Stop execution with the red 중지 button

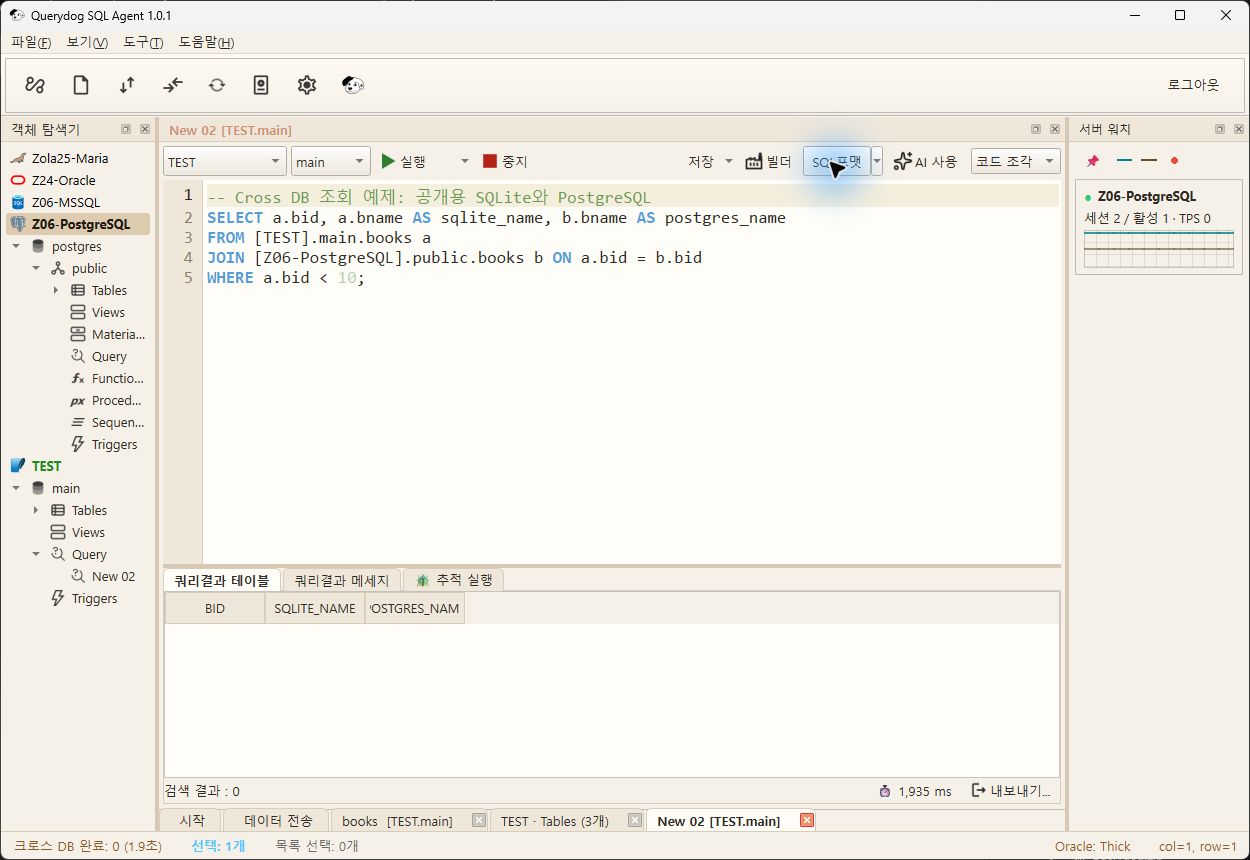point(505,161)
